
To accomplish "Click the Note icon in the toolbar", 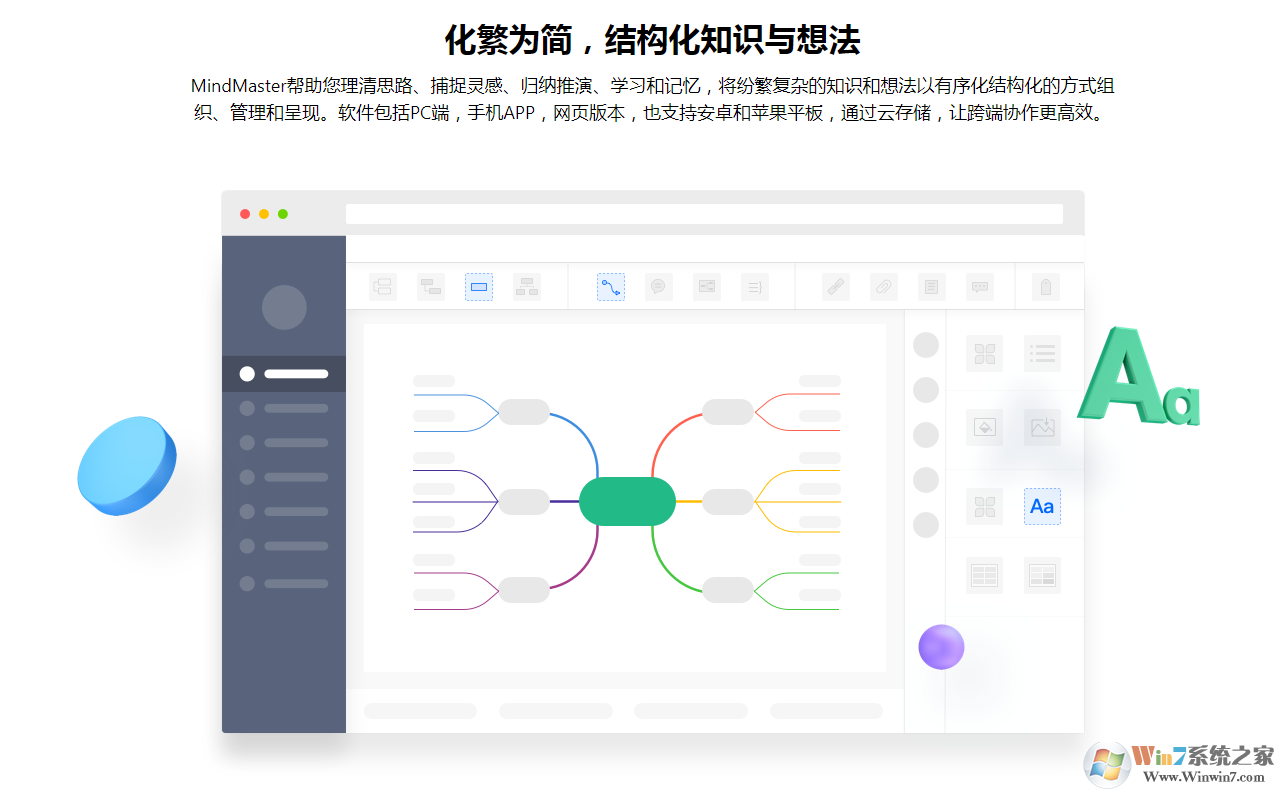I will point(931,287).
